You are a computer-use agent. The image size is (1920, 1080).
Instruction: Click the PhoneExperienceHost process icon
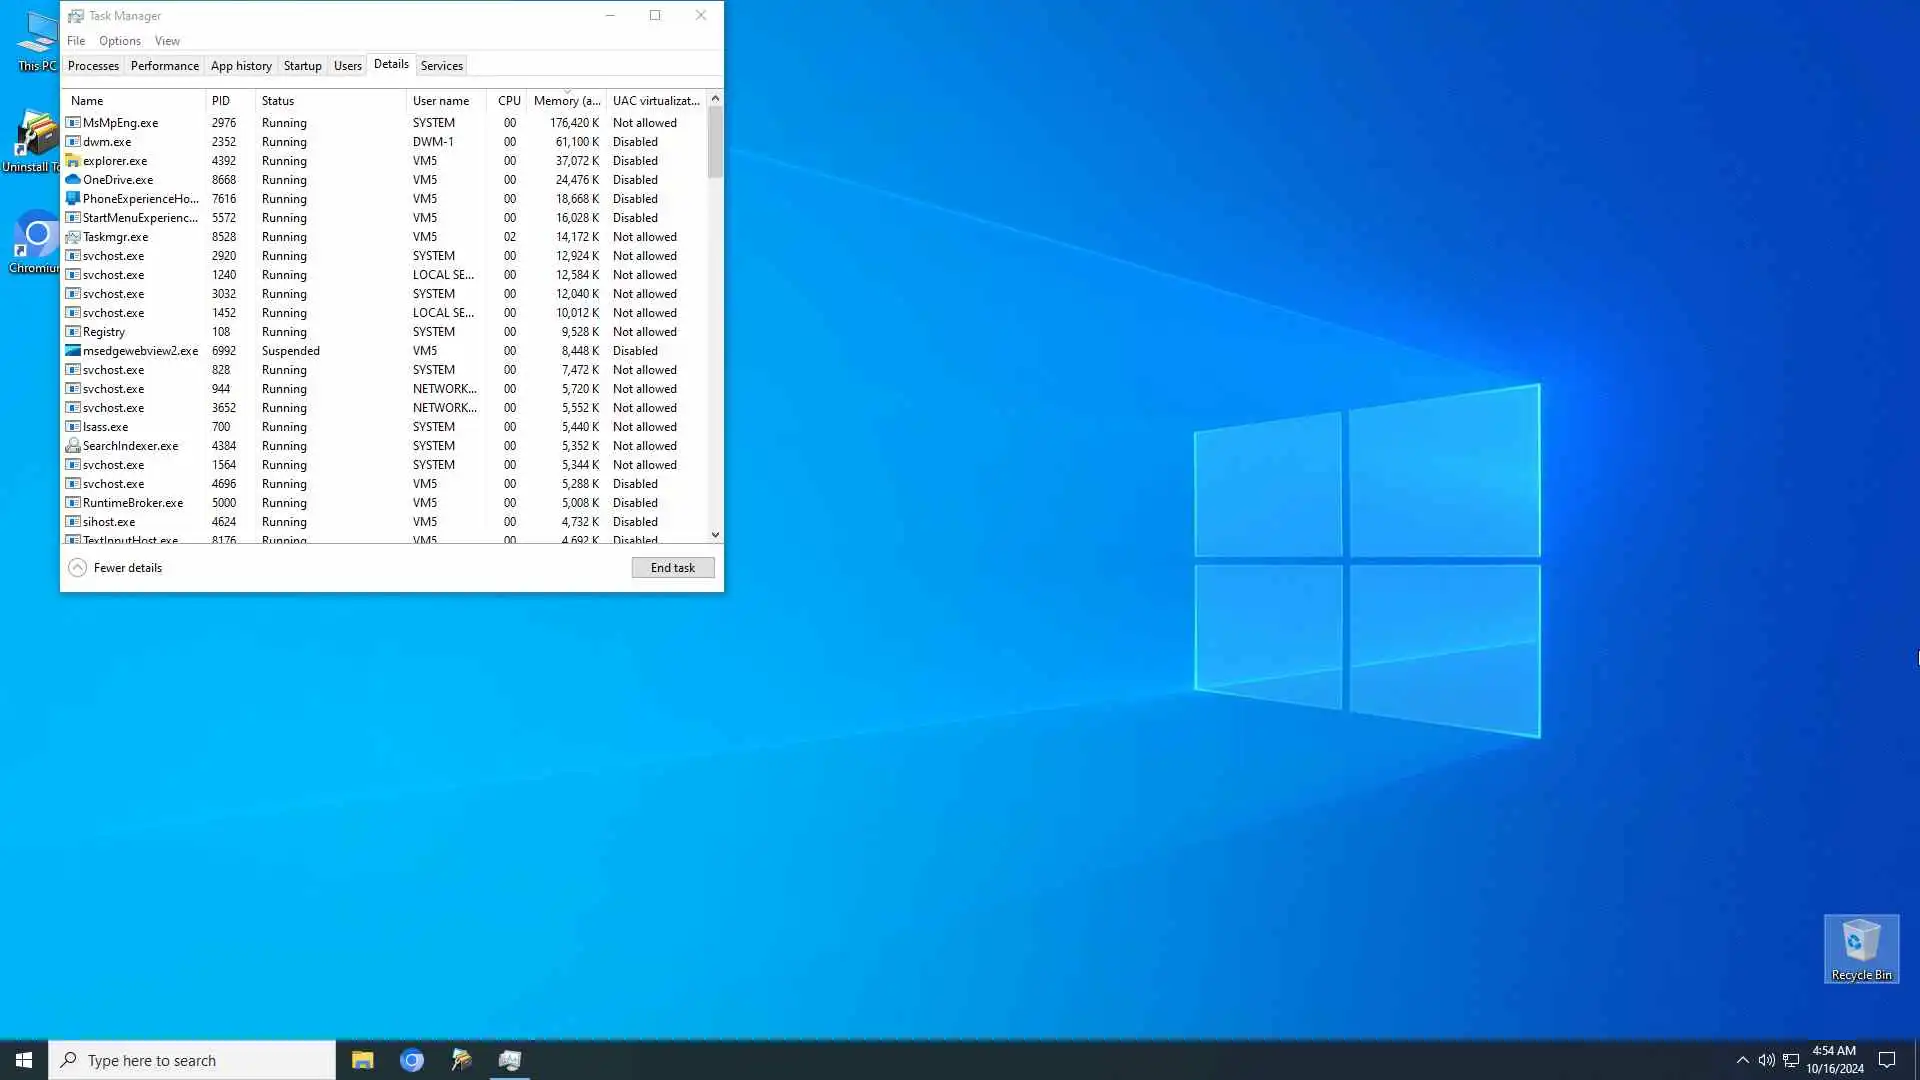(73, 199)
